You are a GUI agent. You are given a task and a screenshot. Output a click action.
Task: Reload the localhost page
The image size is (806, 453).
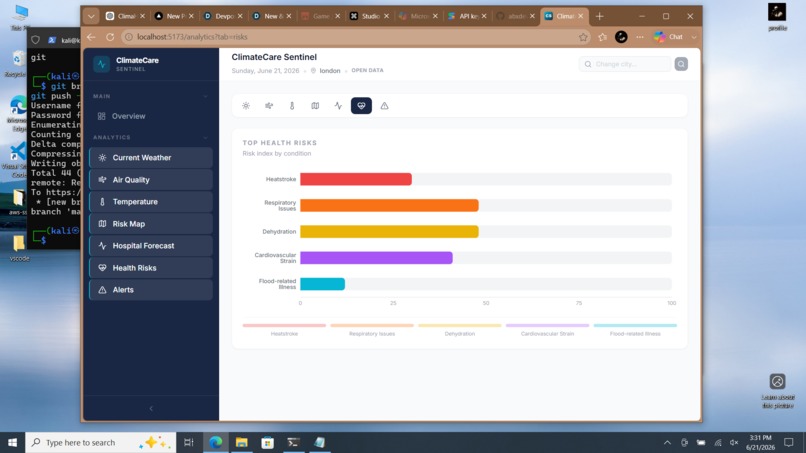coord(110,37)
